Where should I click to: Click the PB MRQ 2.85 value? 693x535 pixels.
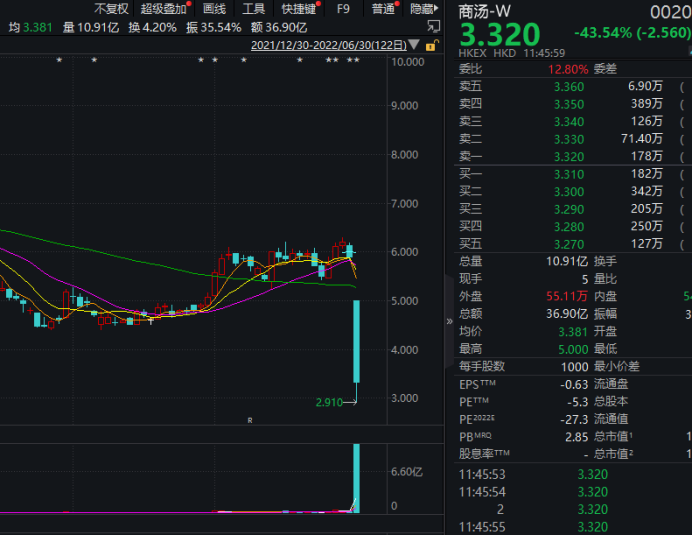click(x=577, y=437)
